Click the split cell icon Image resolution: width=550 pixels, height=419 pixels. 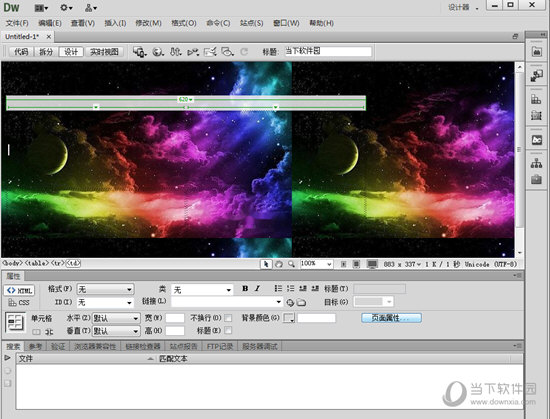(x=49, y=331)
